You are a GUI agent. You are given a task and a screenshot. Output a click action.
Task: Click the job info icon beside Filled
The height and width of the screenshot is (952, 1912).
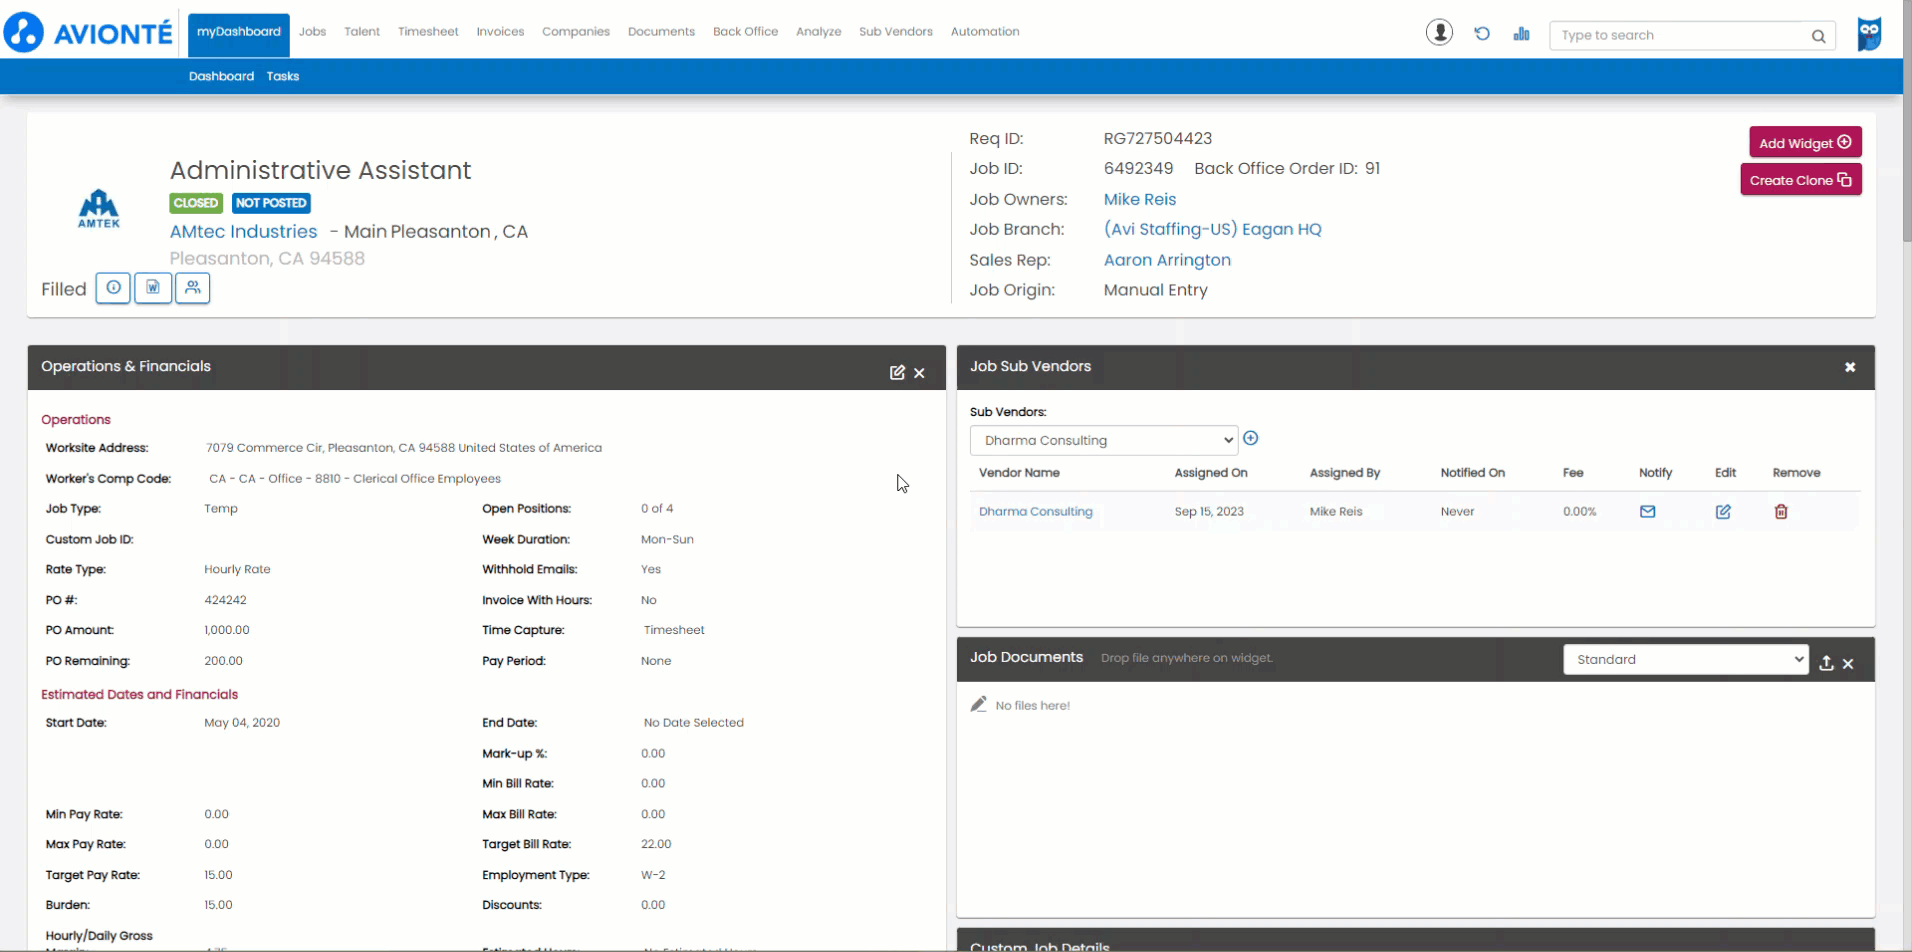coord(113,288)
